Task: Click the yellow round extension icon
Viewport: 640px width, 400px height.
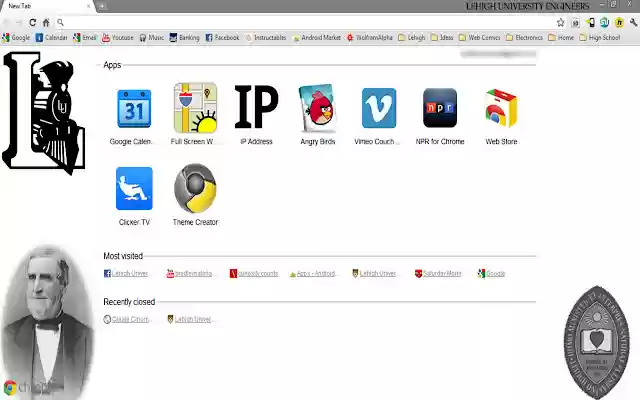Action: tap(619, 22)
